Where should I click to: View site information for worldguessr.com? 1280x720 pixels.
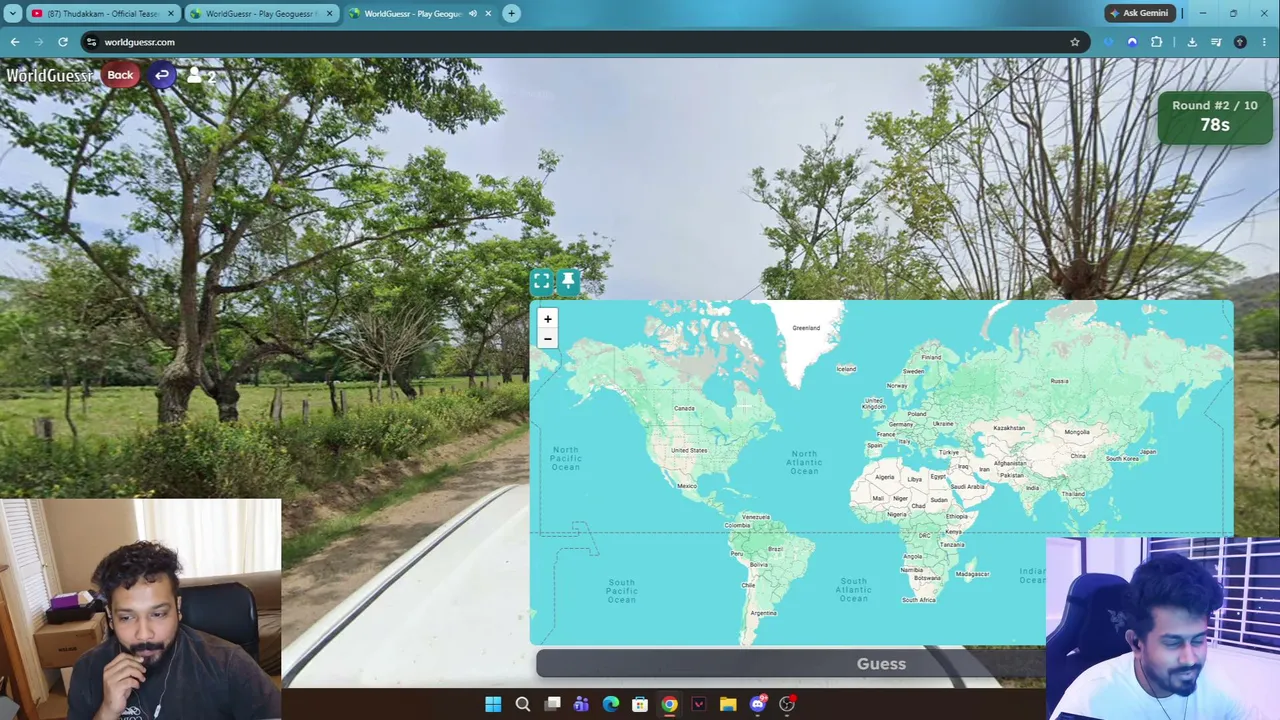tap(91, 42)
